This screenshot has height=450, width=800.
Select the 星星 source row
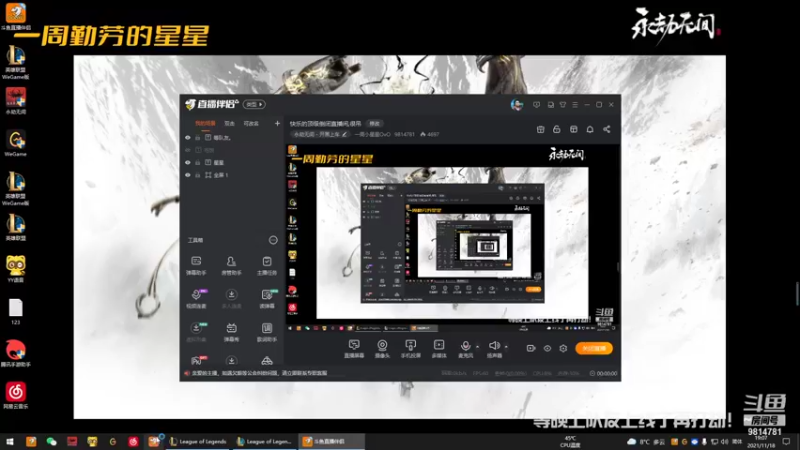[233, 162]
